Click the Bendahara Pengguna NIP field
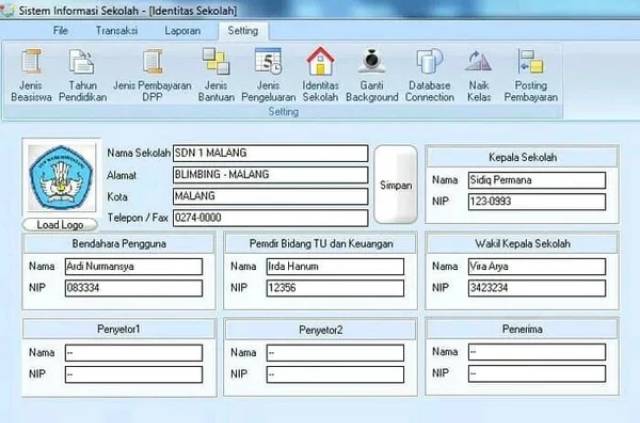640x423 pixels. coord(133,288)
